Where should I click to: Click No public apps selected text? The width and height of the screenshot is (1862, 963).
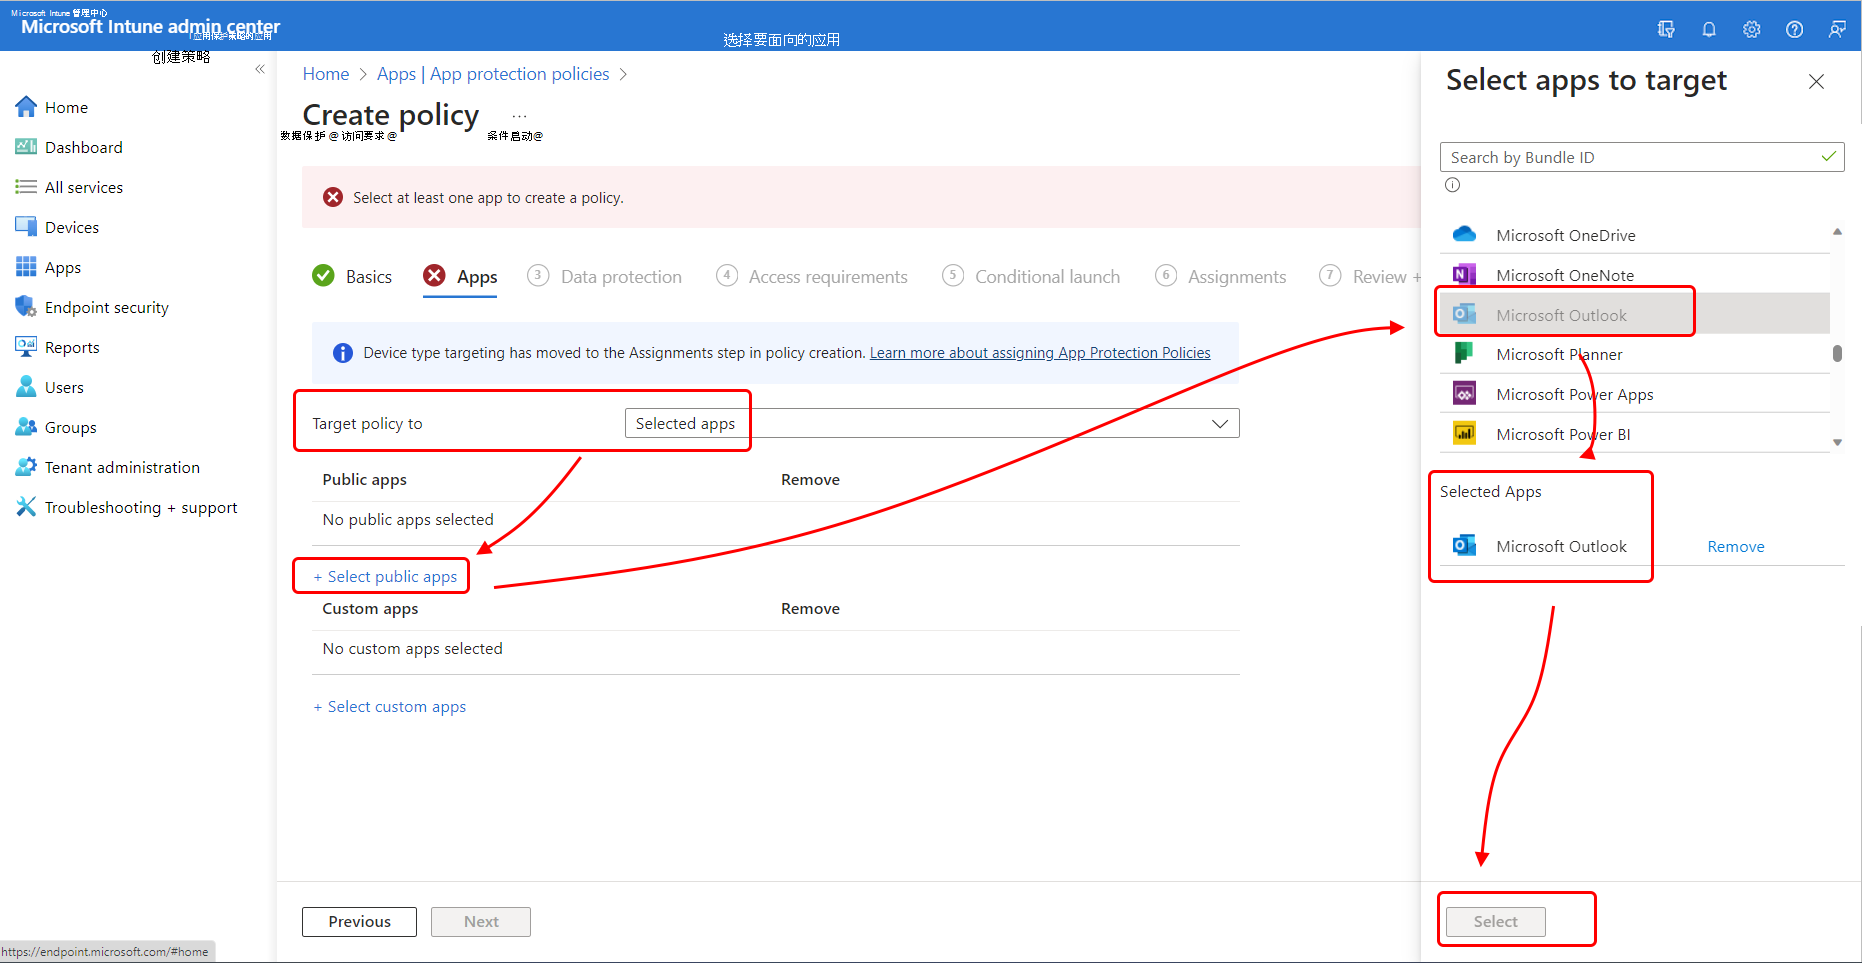408,519
